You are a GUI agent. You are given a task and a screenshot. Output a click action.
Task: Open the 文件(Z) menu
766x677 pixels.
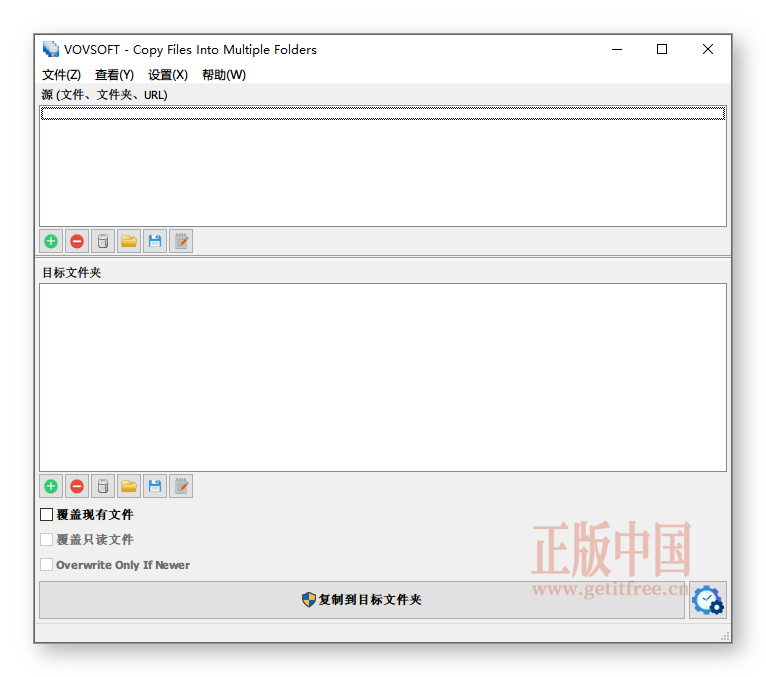point(62,75)
